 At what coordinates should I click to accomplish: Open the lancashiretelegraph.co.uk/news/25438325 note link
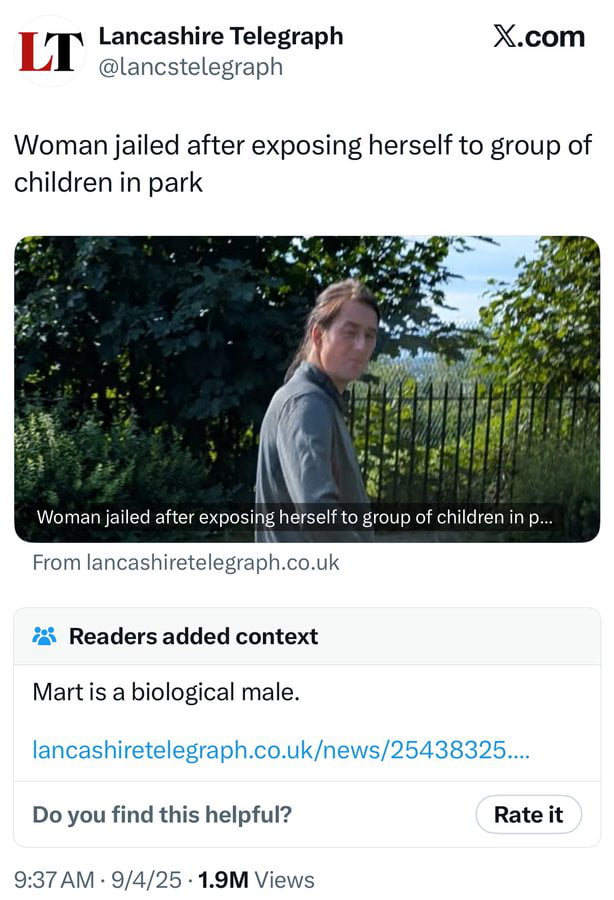pos(281,749)
